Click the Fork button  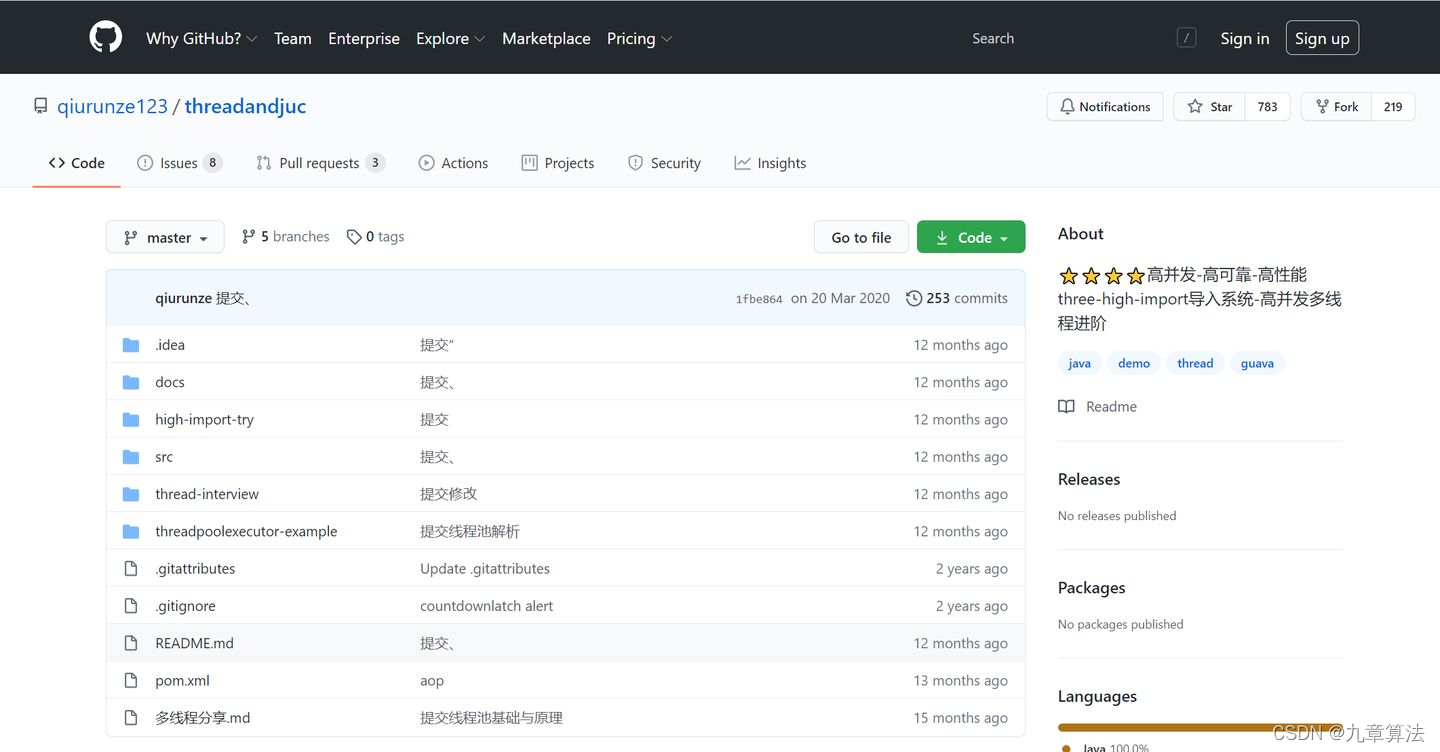pos(1336,107)
